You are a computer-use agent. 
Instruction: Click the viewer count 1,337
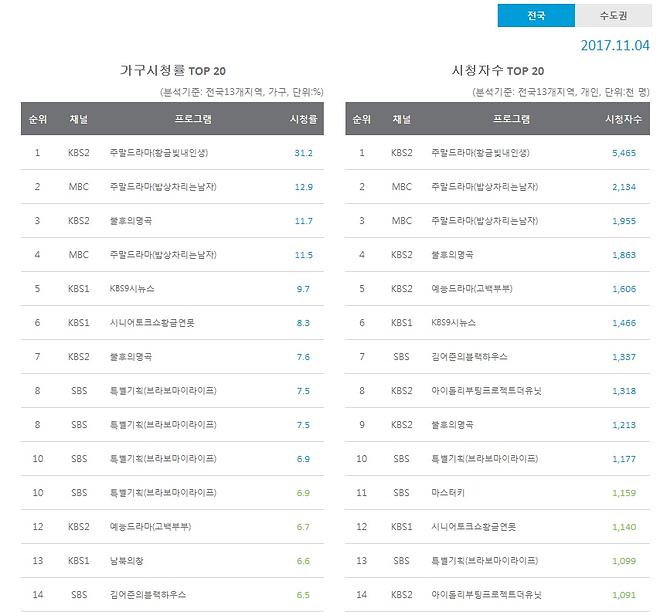coord(624,357)
